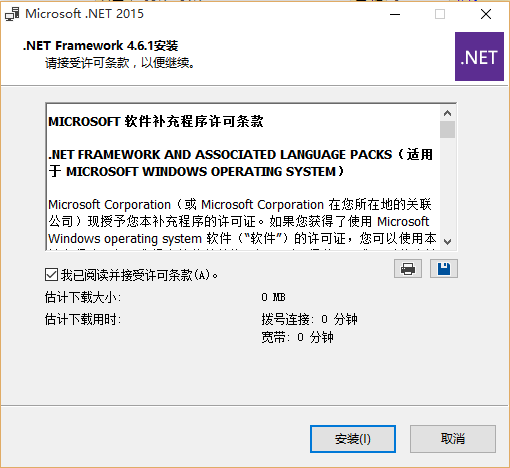Screen dimensions: 510x468
Task: Click the 拨号连接: 0 分钟 text
Action: (x=309, y=319)
